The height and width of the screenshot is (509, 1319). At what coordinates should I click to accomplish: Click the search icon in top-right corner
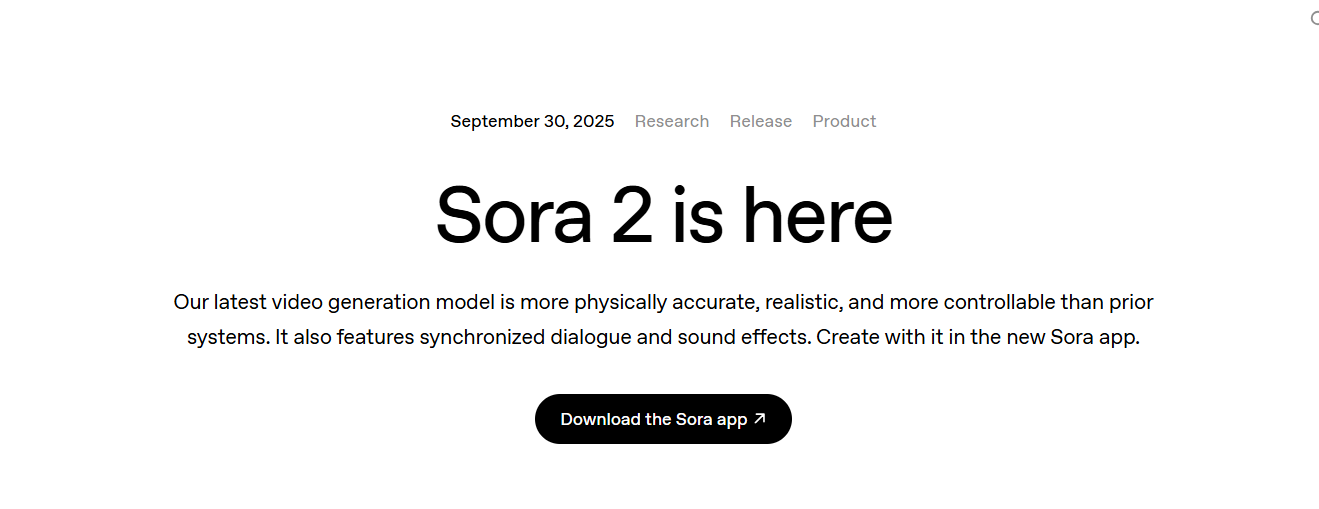point(1314,18)
